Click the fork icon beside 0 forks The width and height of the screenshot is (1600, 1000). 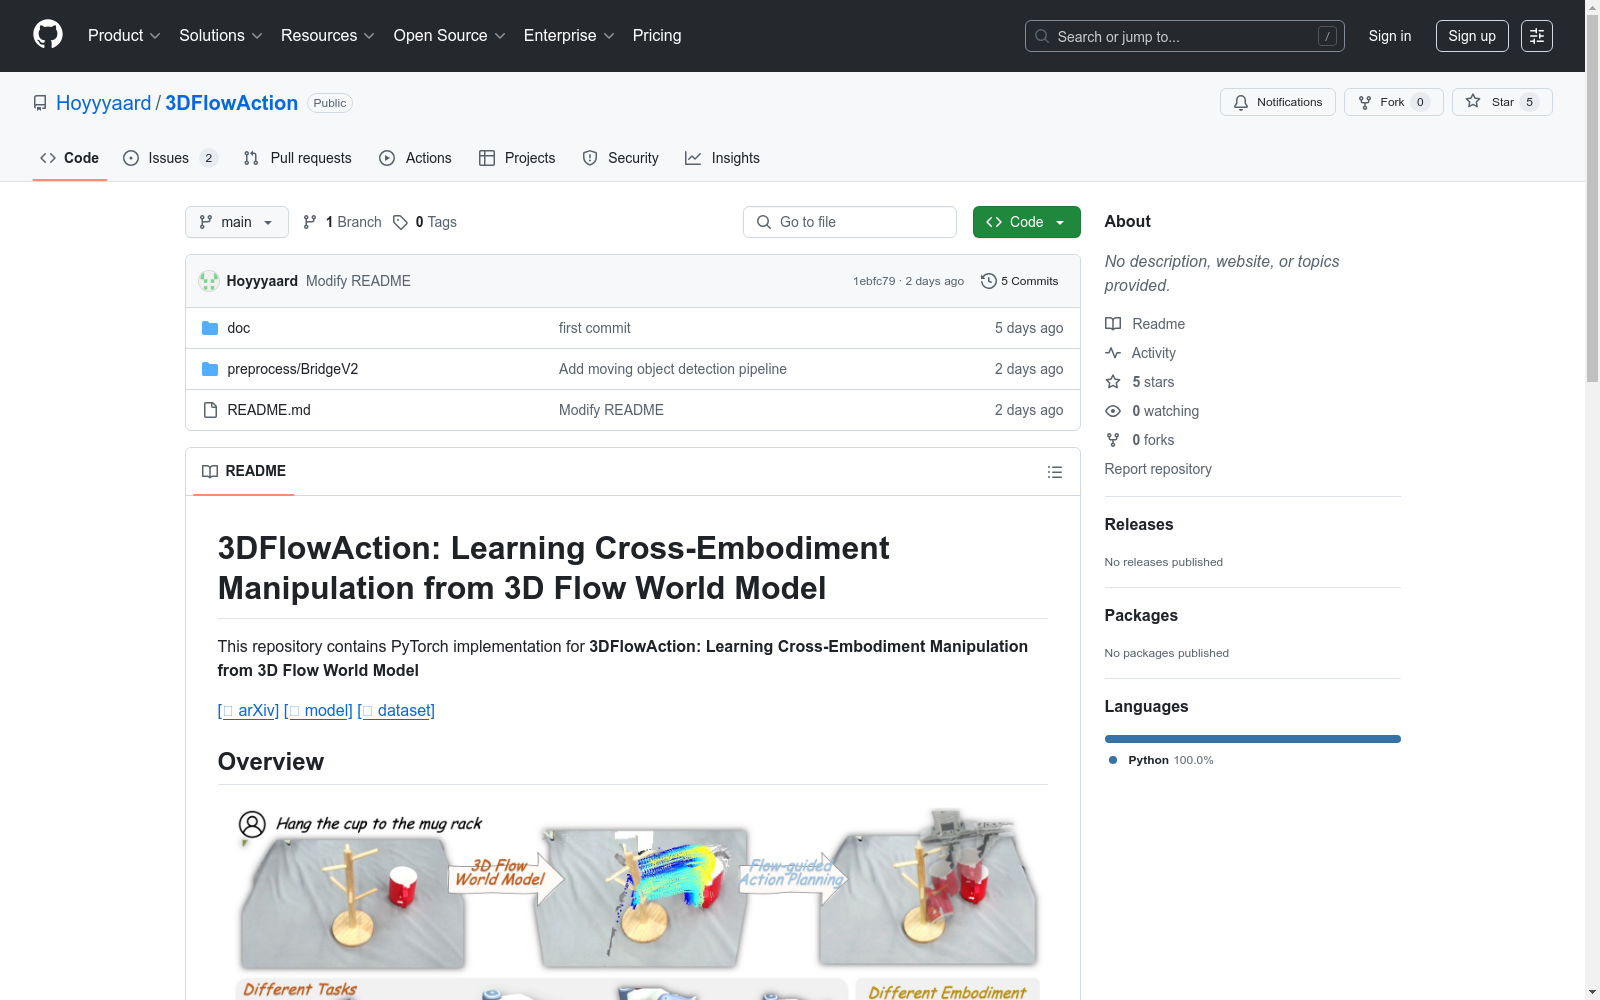pos(1113,440)
